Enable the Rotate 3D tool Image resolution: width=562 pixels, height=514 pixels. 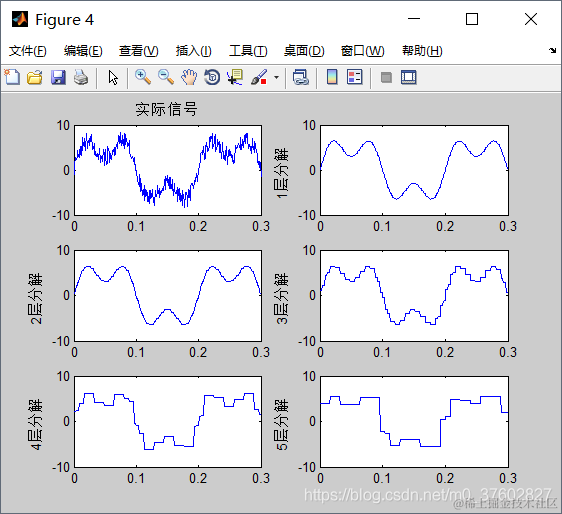point(212,77)
